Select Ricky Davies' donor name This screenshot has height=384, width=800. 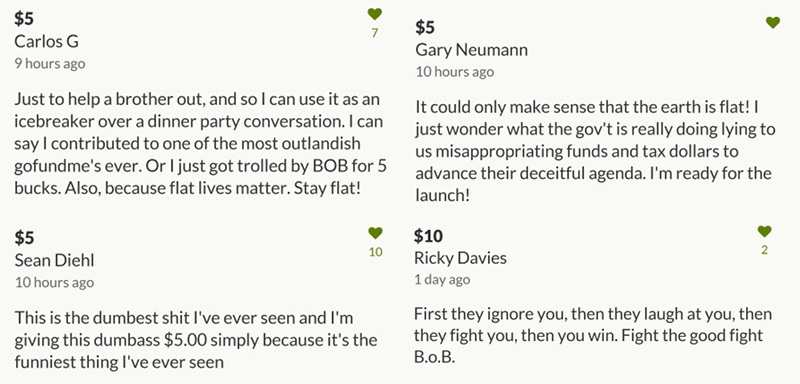460,258
